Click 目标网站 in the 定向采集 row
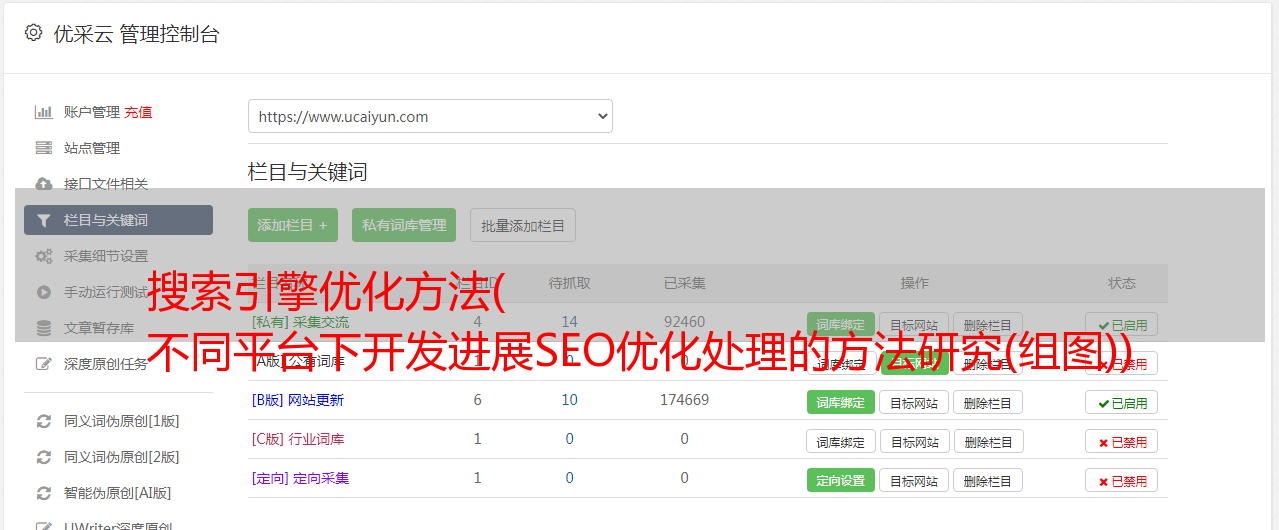 pos(914,480)
